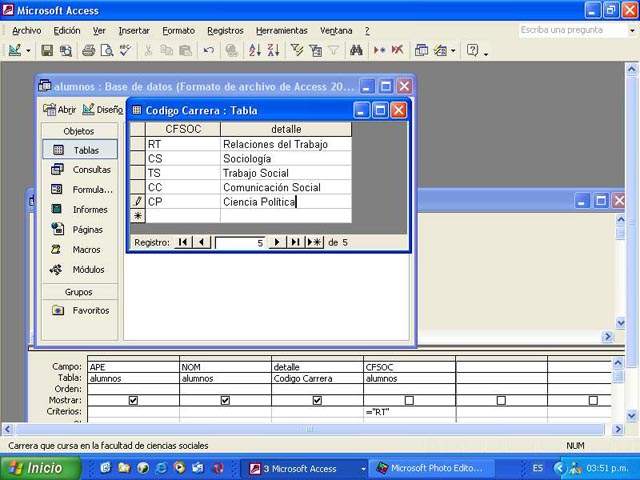Go to next record using navigation arrow
Viewport: 640px width, 480px height.
coord(277,242)
